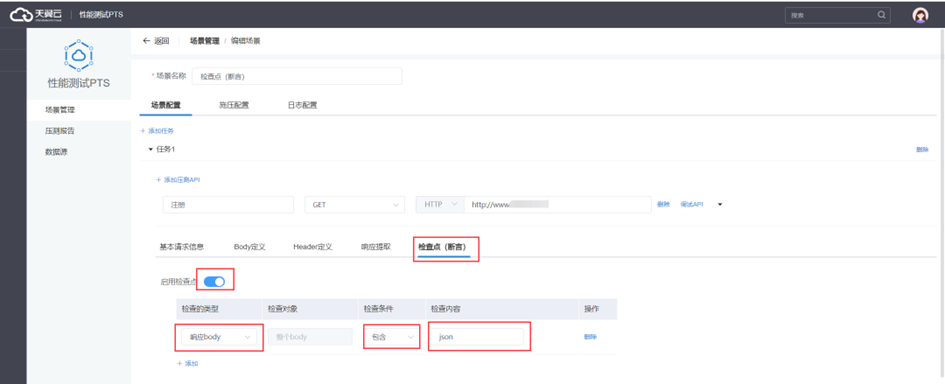Image resolution: width=945 pixels, height=384 pixels.
Task: Click the 编辑场景 breadcrumb text
Action: tap(245, 41)
